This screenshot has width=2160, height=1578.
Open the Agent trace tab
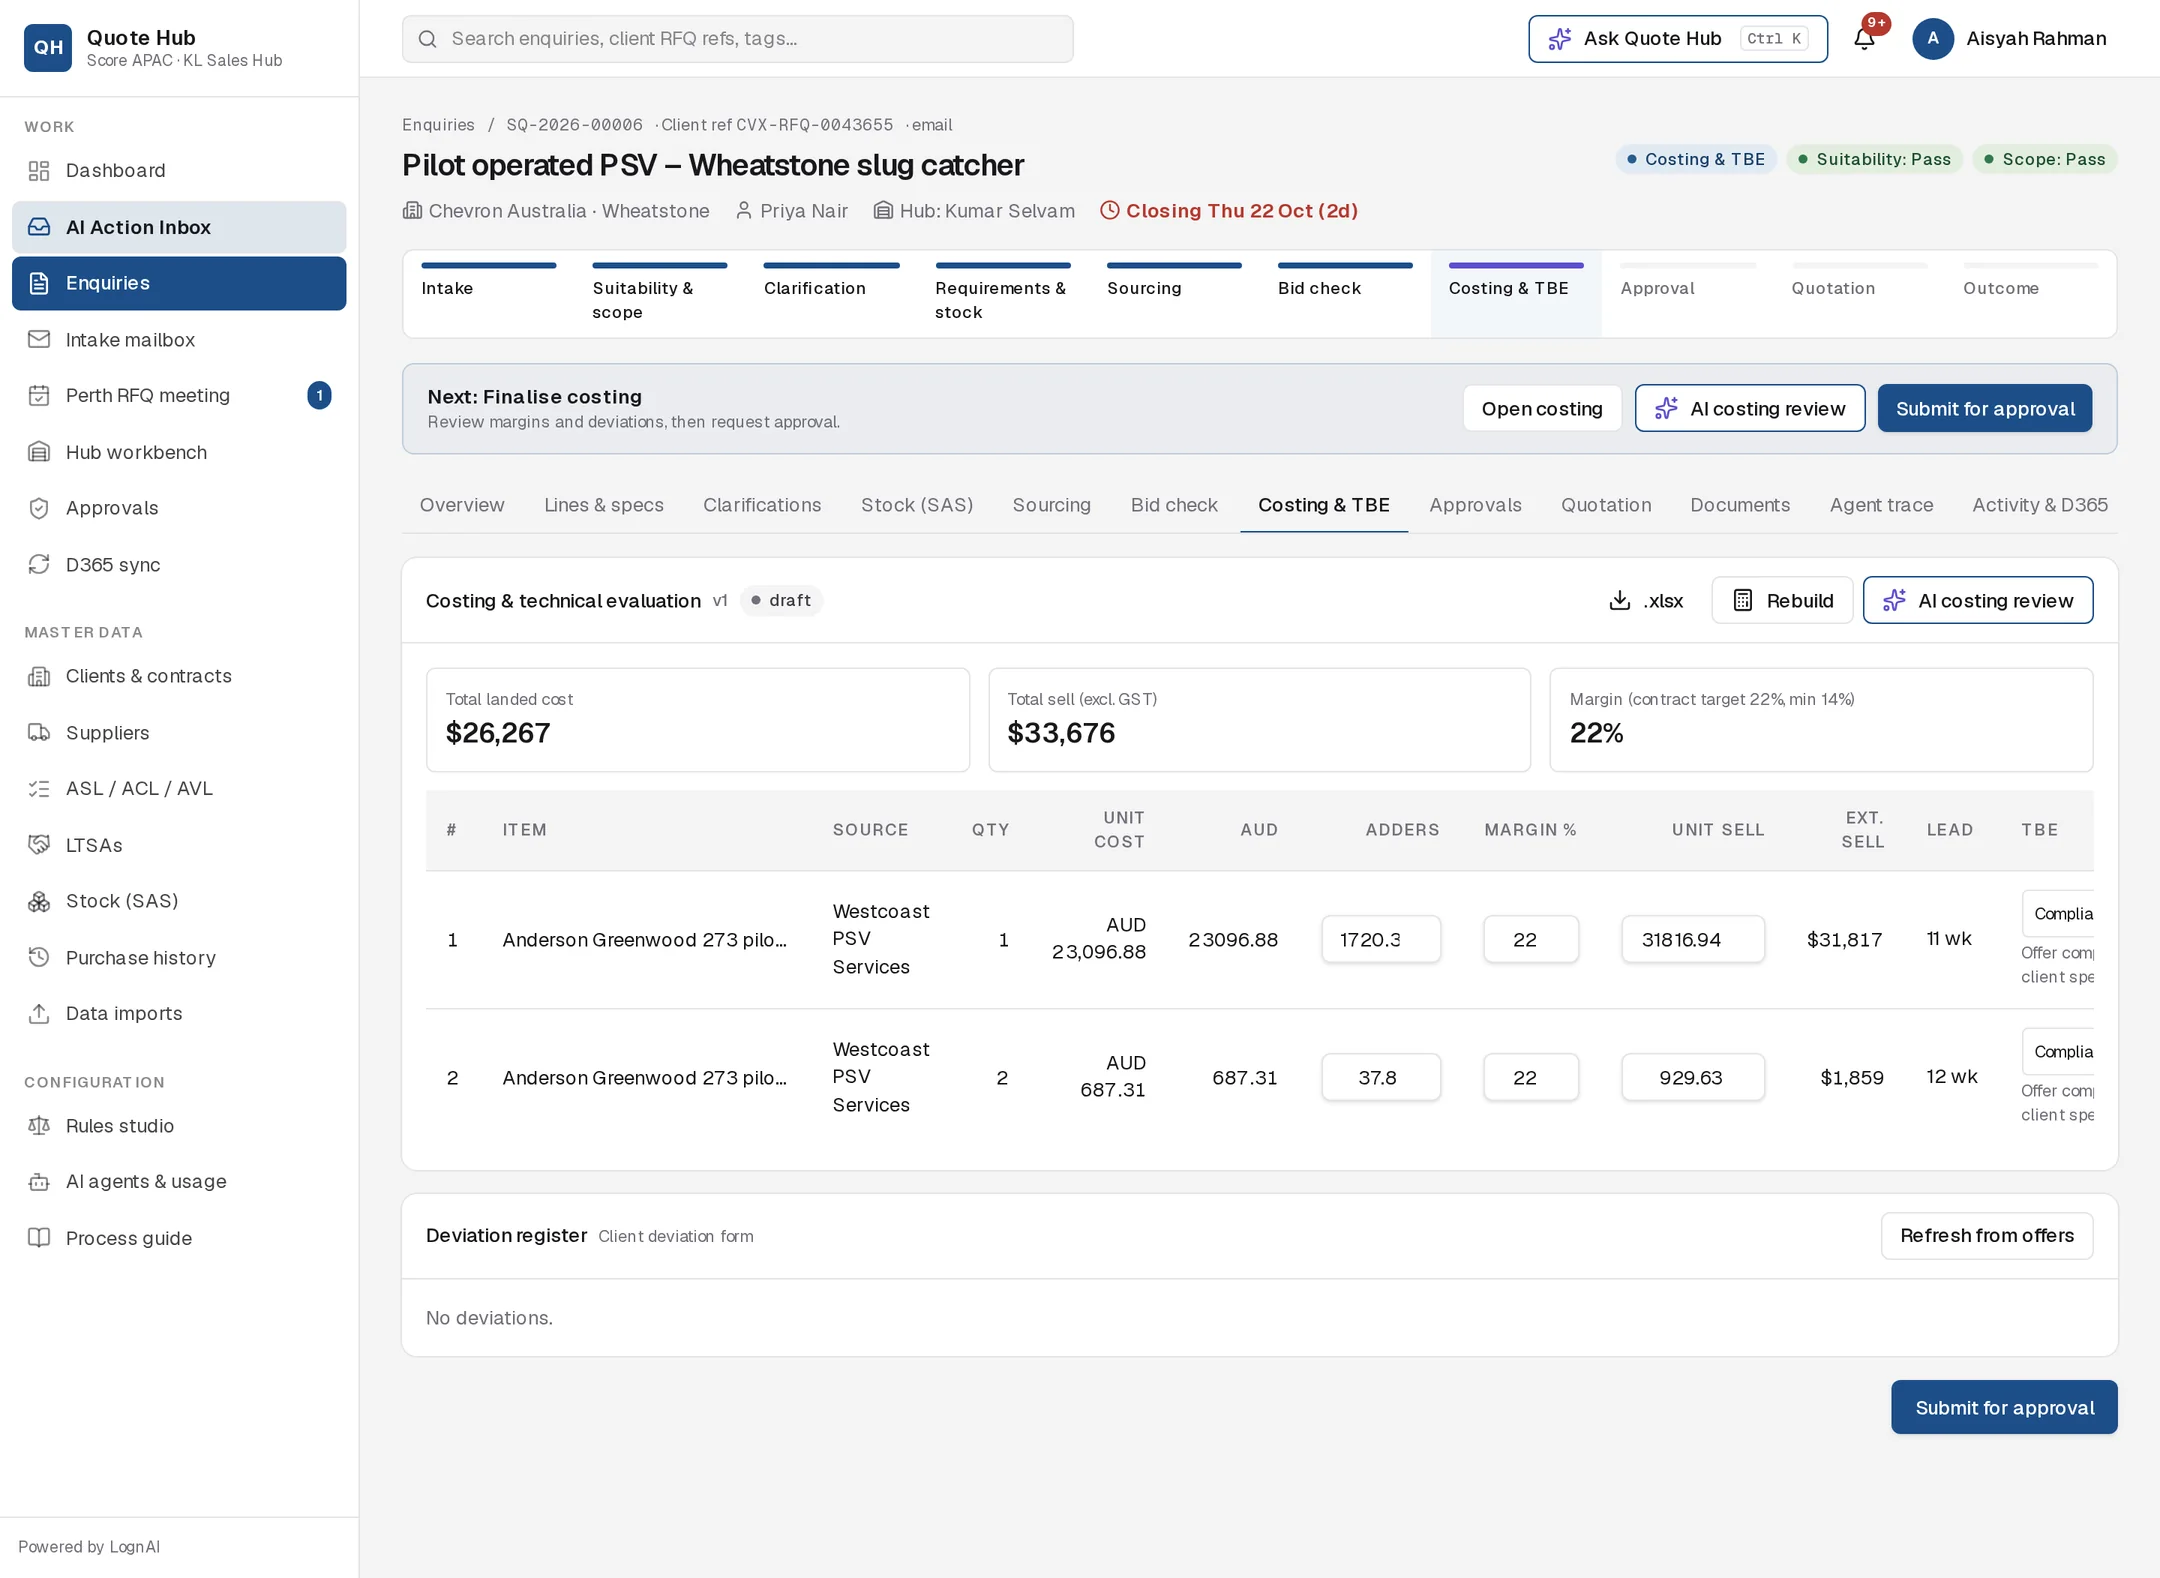[1881, 505]
